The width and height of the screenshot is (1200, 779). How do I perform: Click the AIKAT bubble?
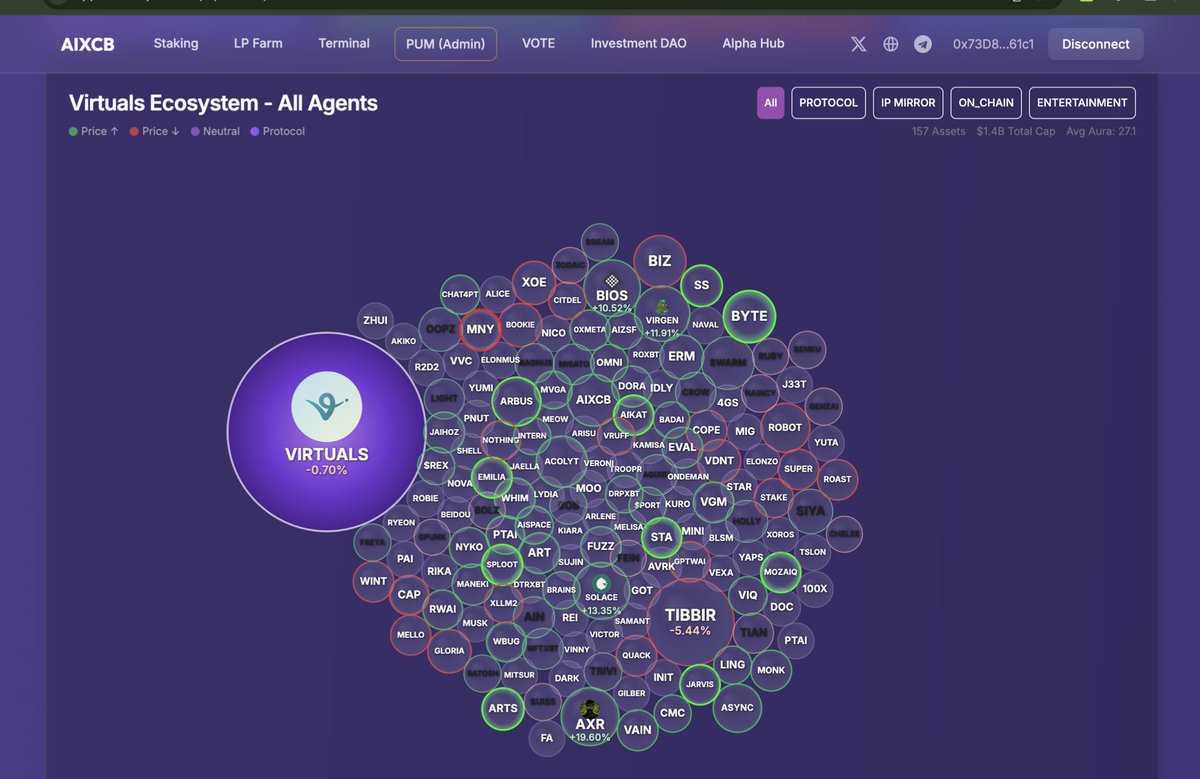coord(633,414)
